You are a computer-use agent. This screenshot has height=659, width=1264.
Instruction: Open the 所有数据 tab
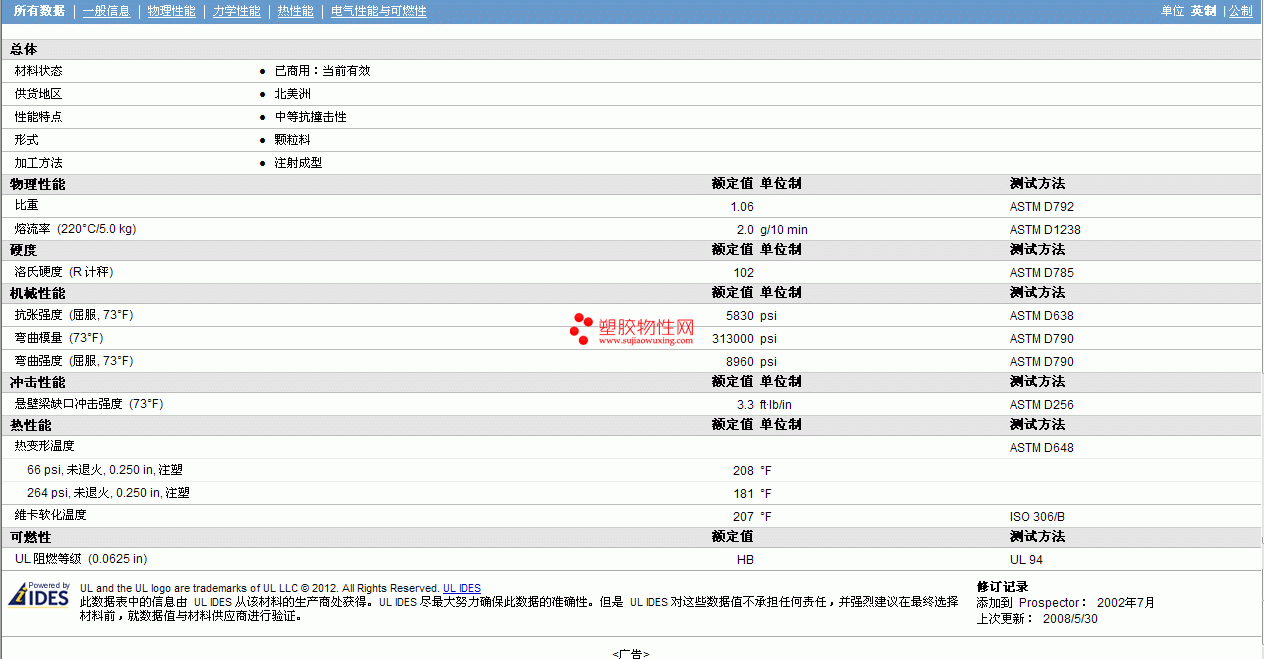coord(39,11)
